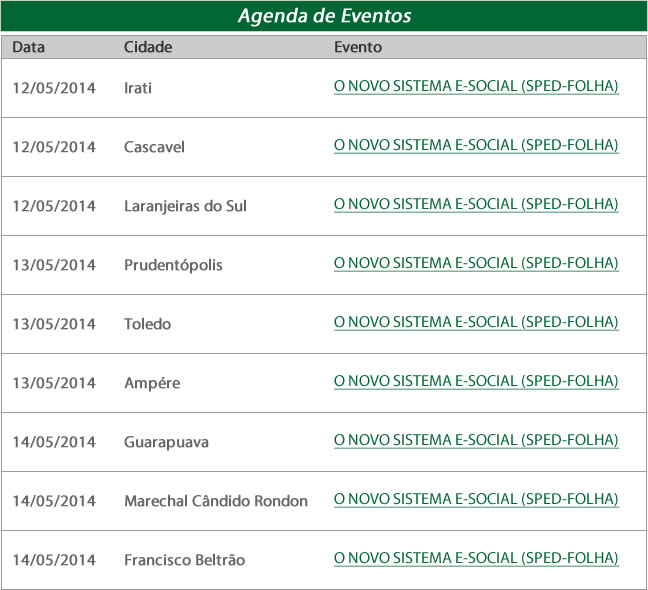Viewport: 648px width, 590px height.
Task: Select the Prudentópolis city cell
Action: coord(173,265)
